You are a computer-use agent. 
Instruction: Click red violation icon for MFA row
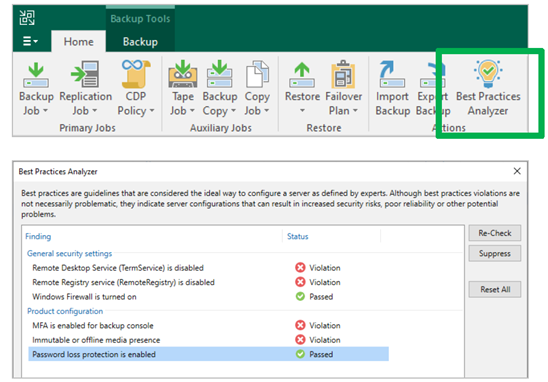pos(300,325)
